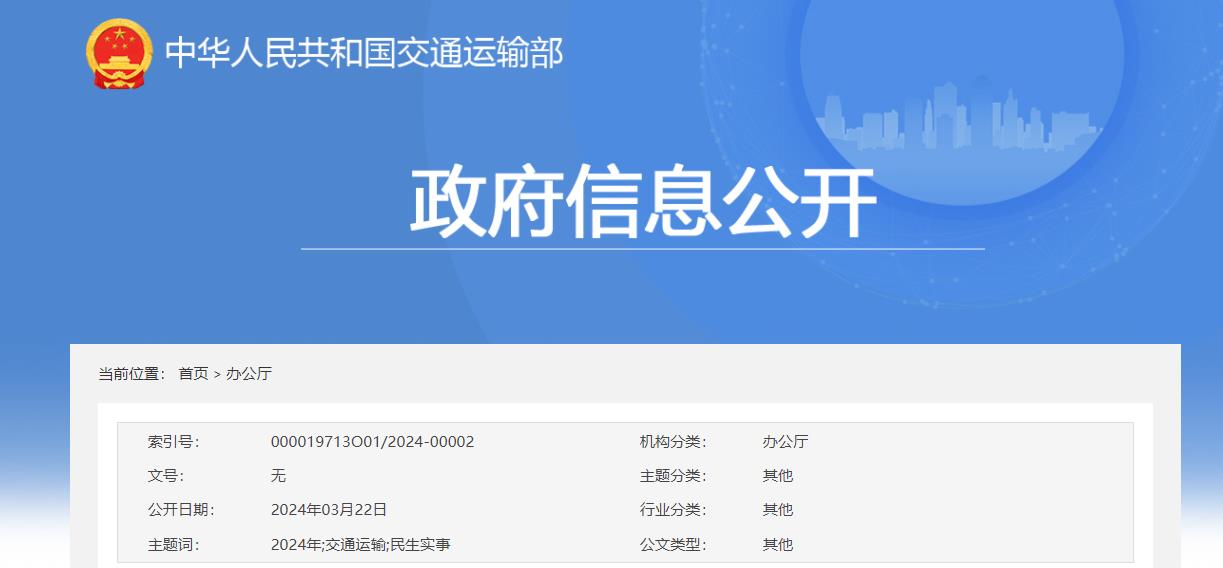Click the publish date 2024年03月22日
This screenshot has width=1223, height=568.
tap(328, 510)
